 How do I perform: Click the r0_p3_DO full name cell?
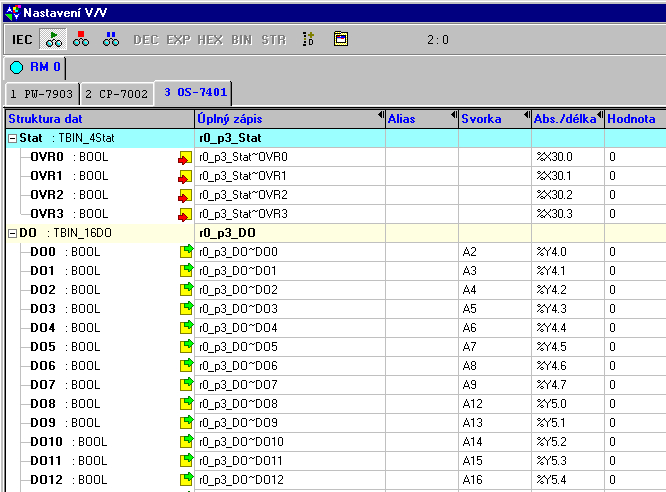click(290, 233)
